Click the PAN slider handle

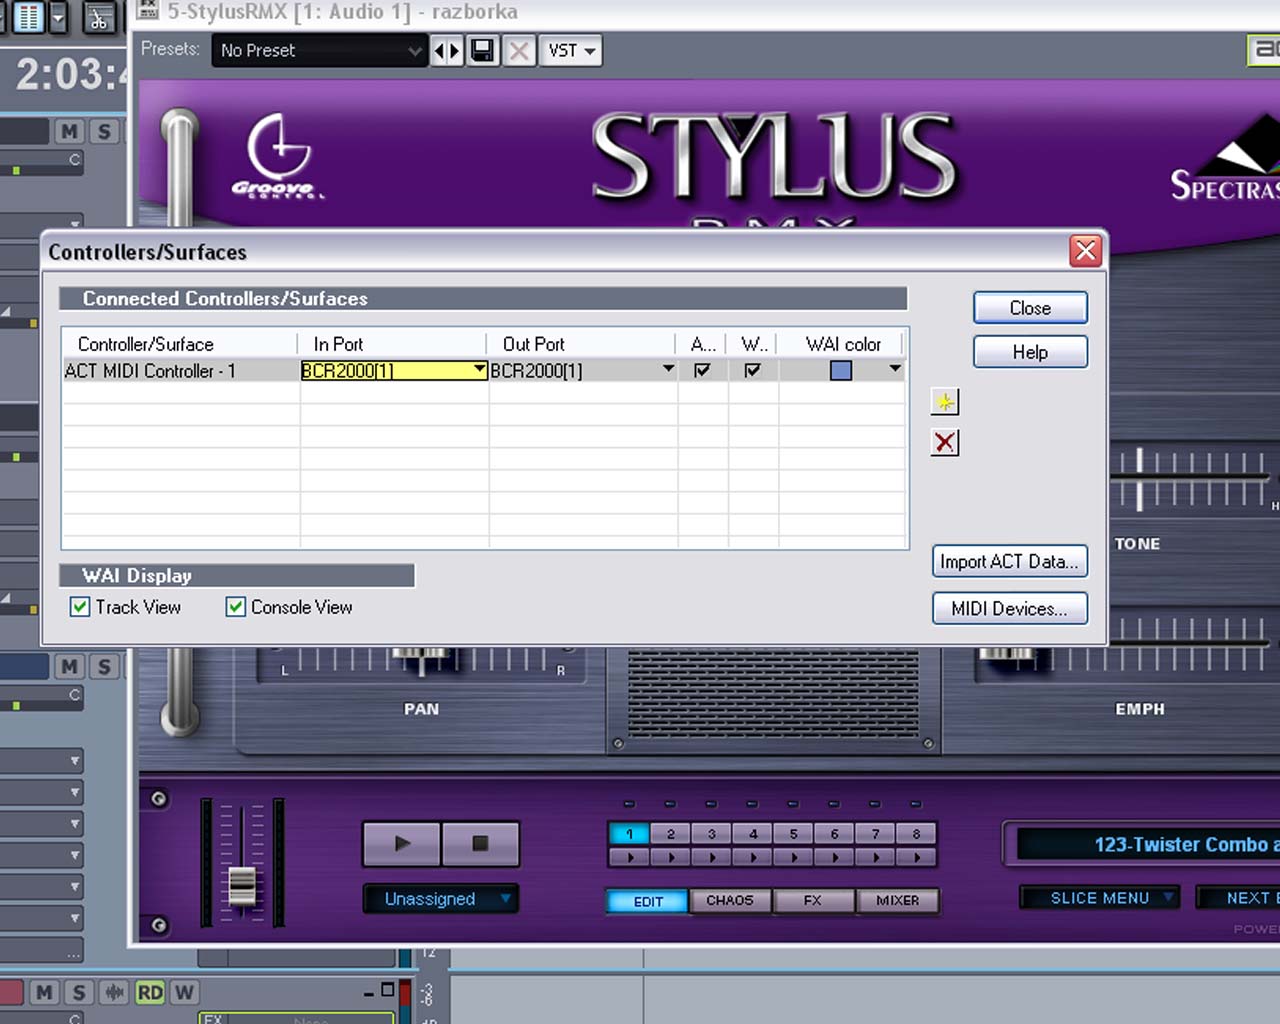[x=421, y=659]
